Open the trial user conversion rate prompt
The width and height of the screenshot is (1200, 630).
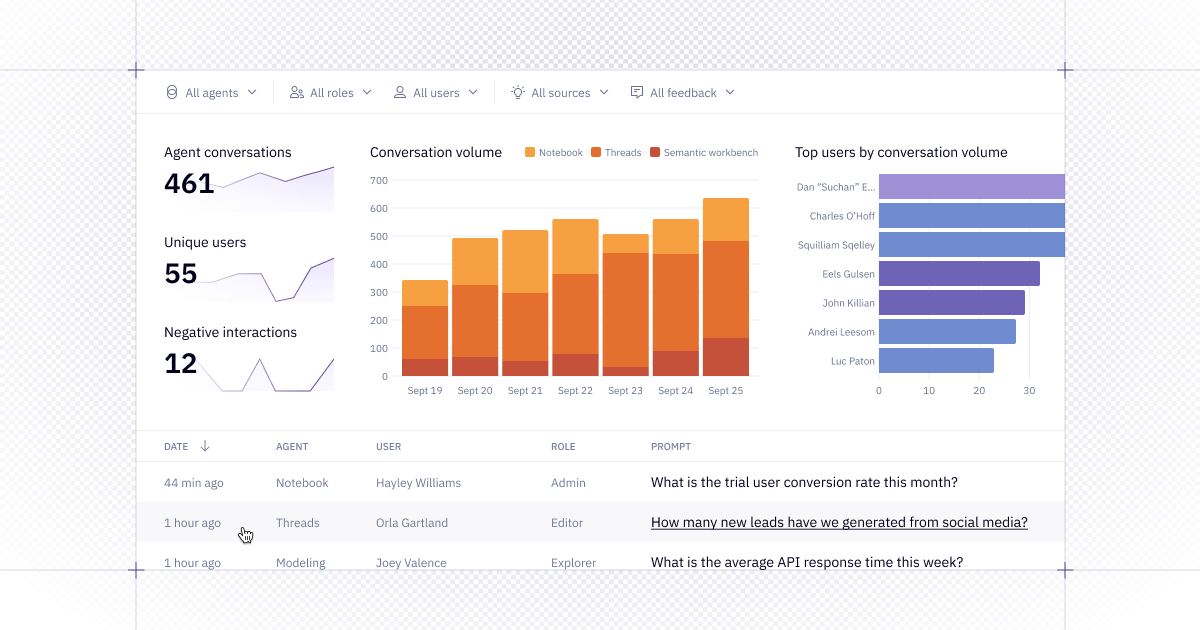(804, 482)
